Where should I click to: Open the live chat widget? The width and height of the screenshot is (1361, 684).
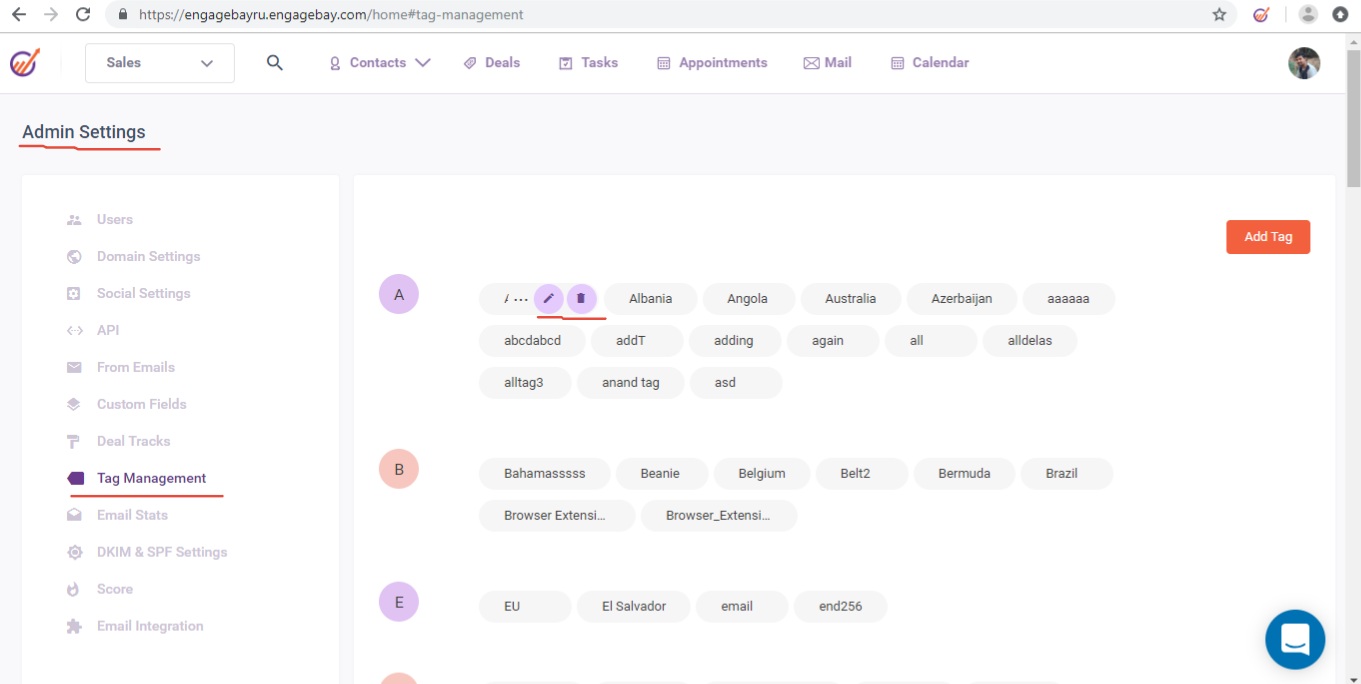pos(1294,639)
